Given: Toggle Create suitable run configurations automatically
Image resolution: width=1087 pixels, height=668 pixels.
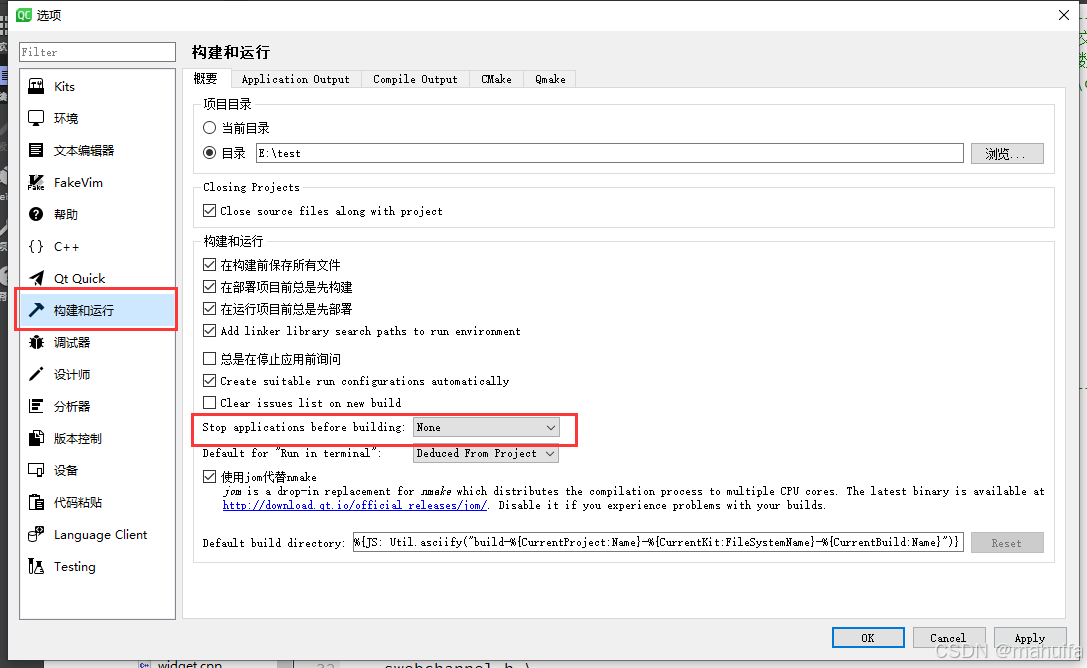Looking at the screenshot, I should click(x=209, y=380).
